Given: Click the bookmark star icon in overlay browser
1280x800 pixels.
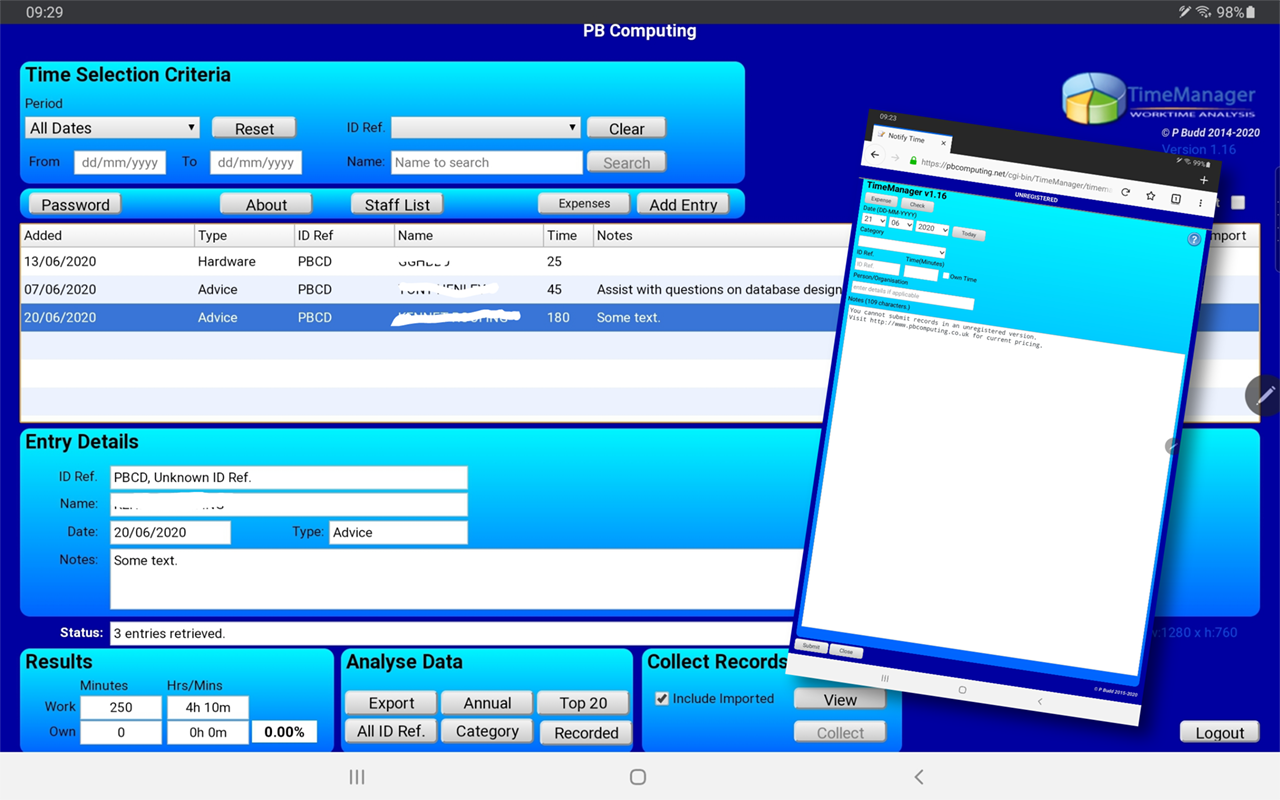Looking at the screenshot, I should coord(1150,196).
